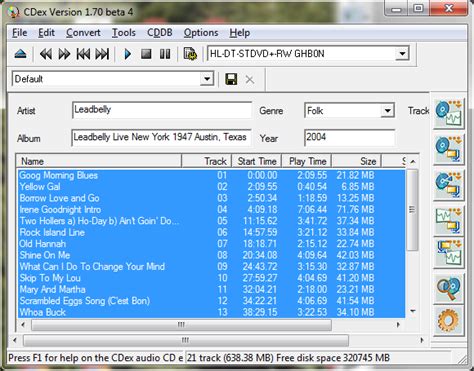Viewport: 474px width, 371px height.
Task: Open the Convert menu
Action: [83, 33]
